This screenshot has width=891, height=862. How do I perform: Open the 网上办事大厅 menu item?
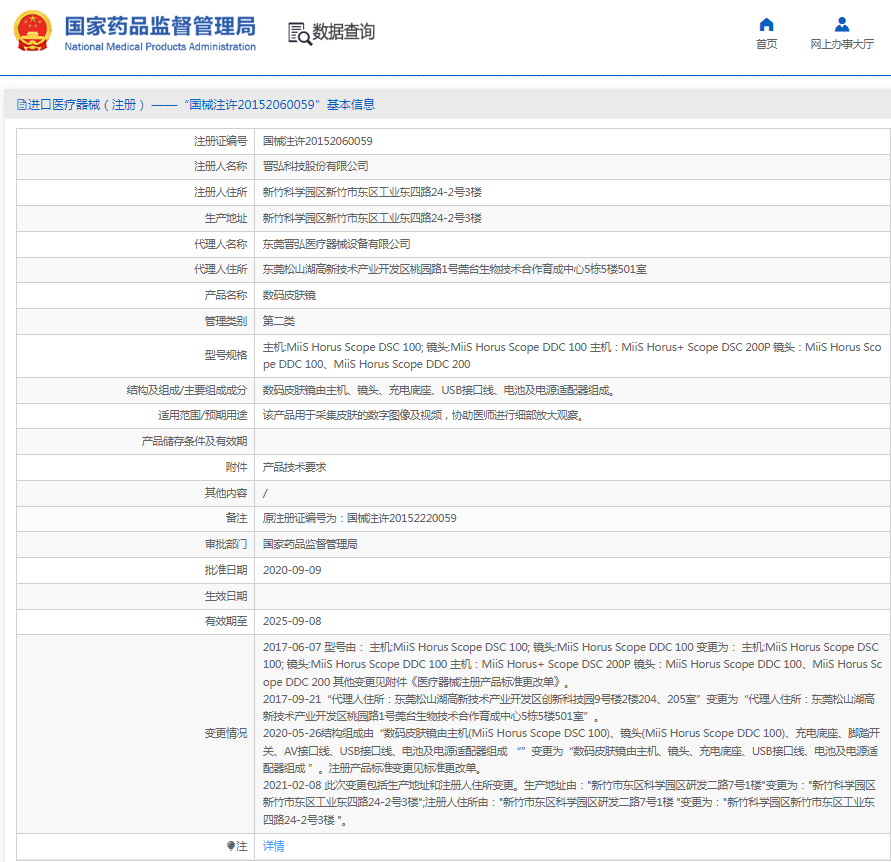841,44
